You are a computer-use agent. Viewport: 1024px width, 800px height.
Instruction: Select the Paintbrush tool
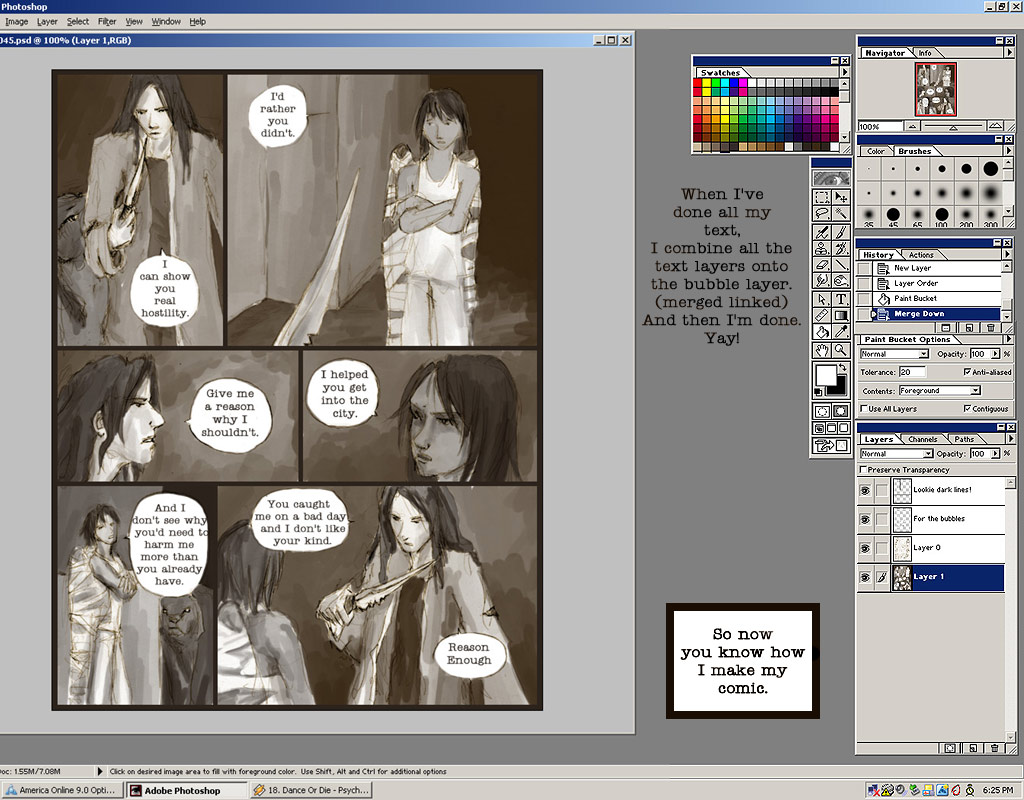pos(841,232)
